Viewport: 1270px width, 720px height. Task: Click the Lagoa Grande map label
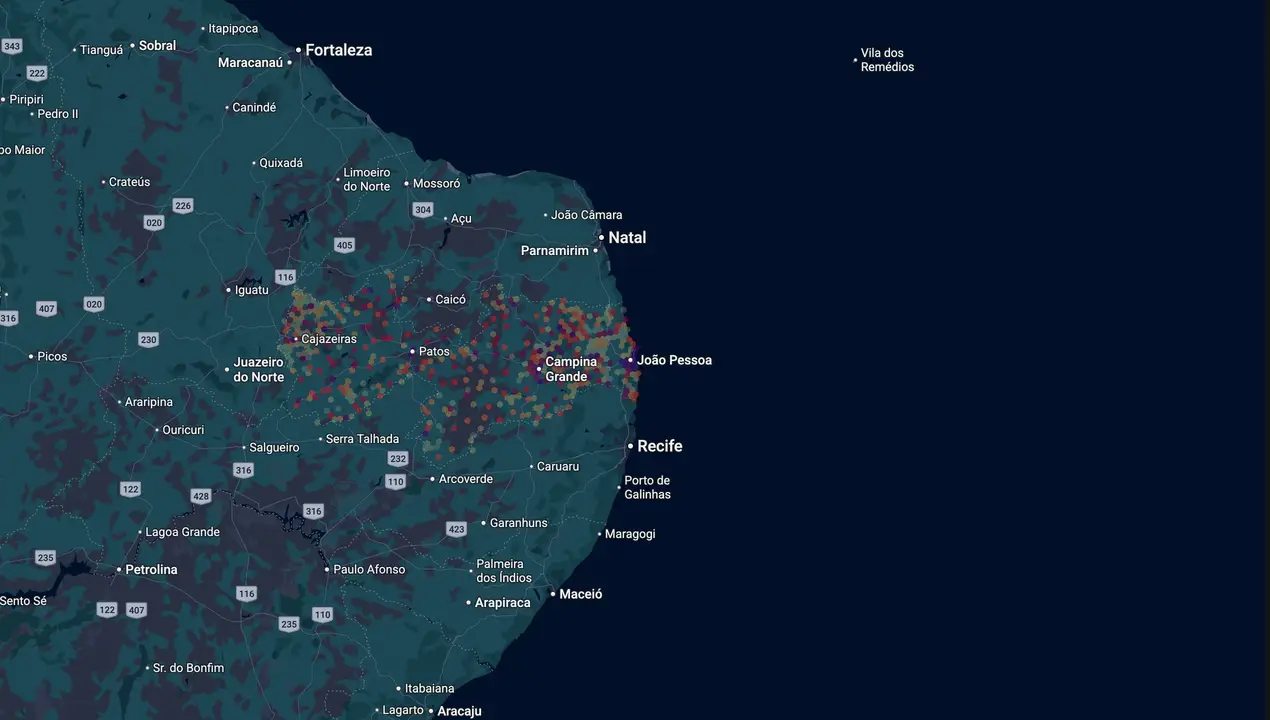tap(183, 532)
